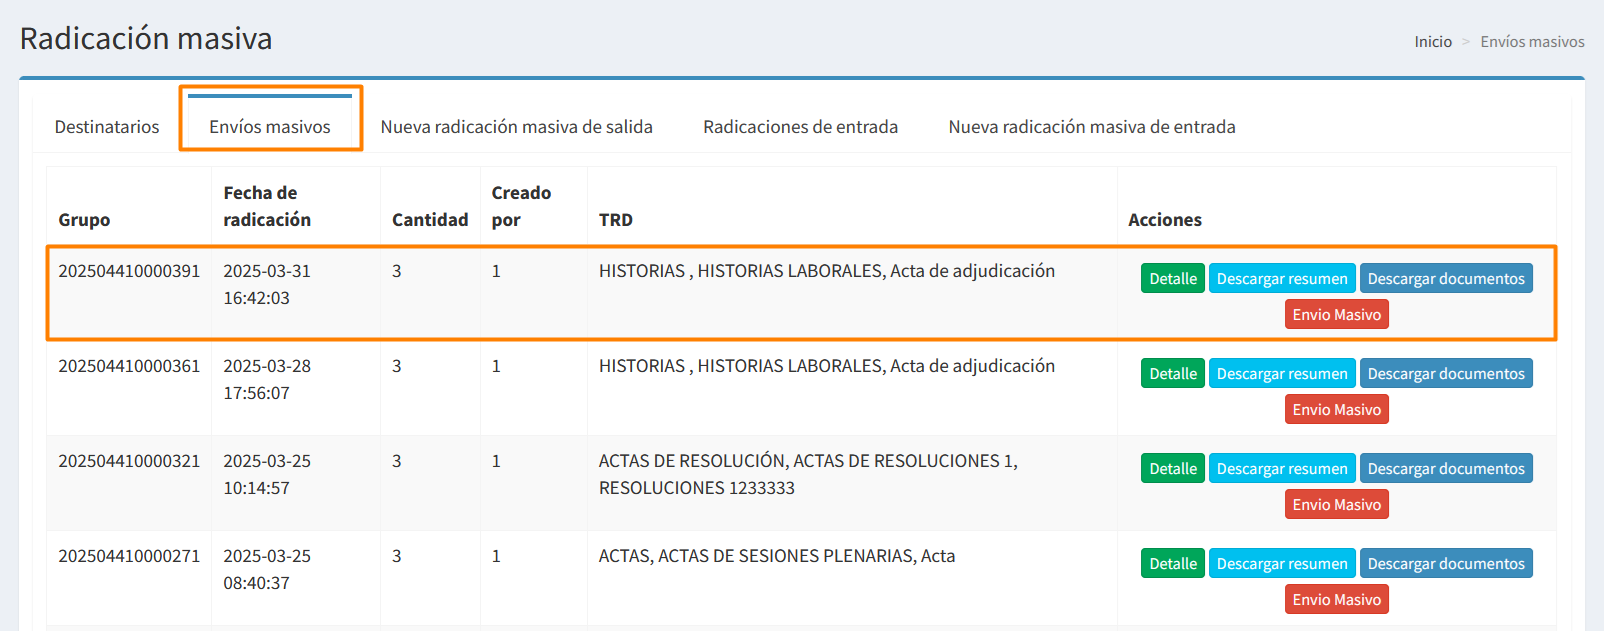Select group number 202504410000271
This screenshot has width=1604, height=631.
(129, 556)
